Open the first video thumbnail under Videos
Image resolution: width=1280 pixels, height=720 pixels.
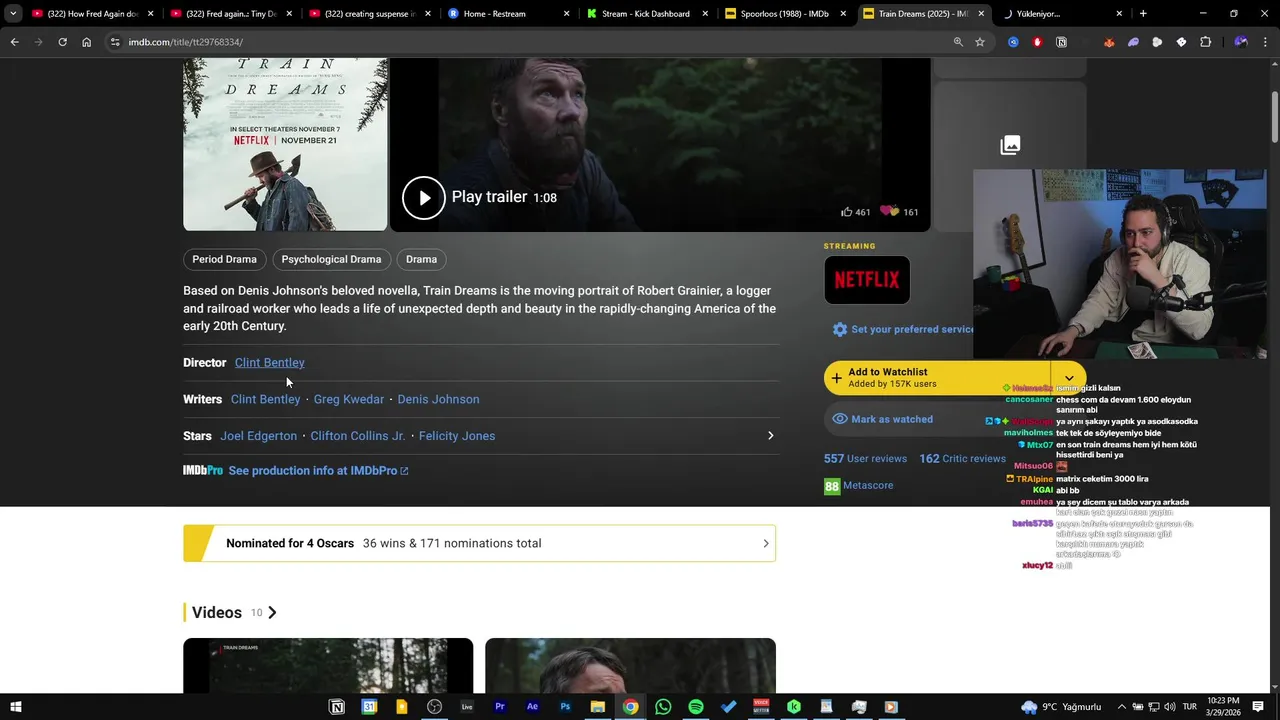tap(328, 666)
